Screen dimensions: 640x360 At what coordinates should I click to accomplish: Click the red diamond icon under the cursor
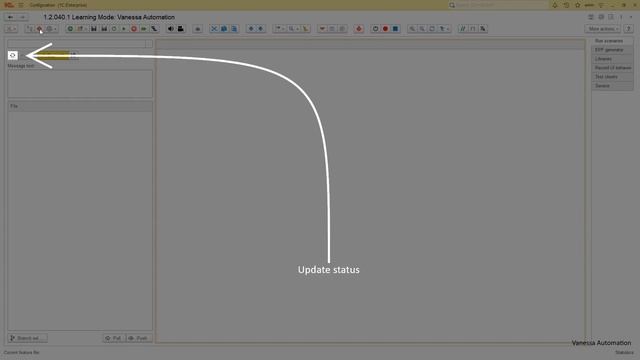[x=40, y=29]
